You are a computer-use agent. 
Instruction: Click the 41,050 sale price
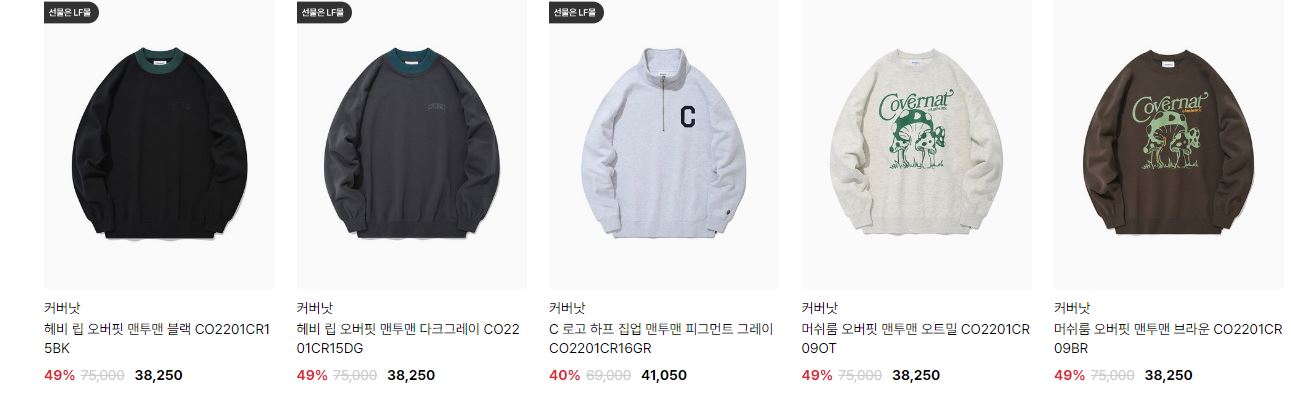pos(664,376)
